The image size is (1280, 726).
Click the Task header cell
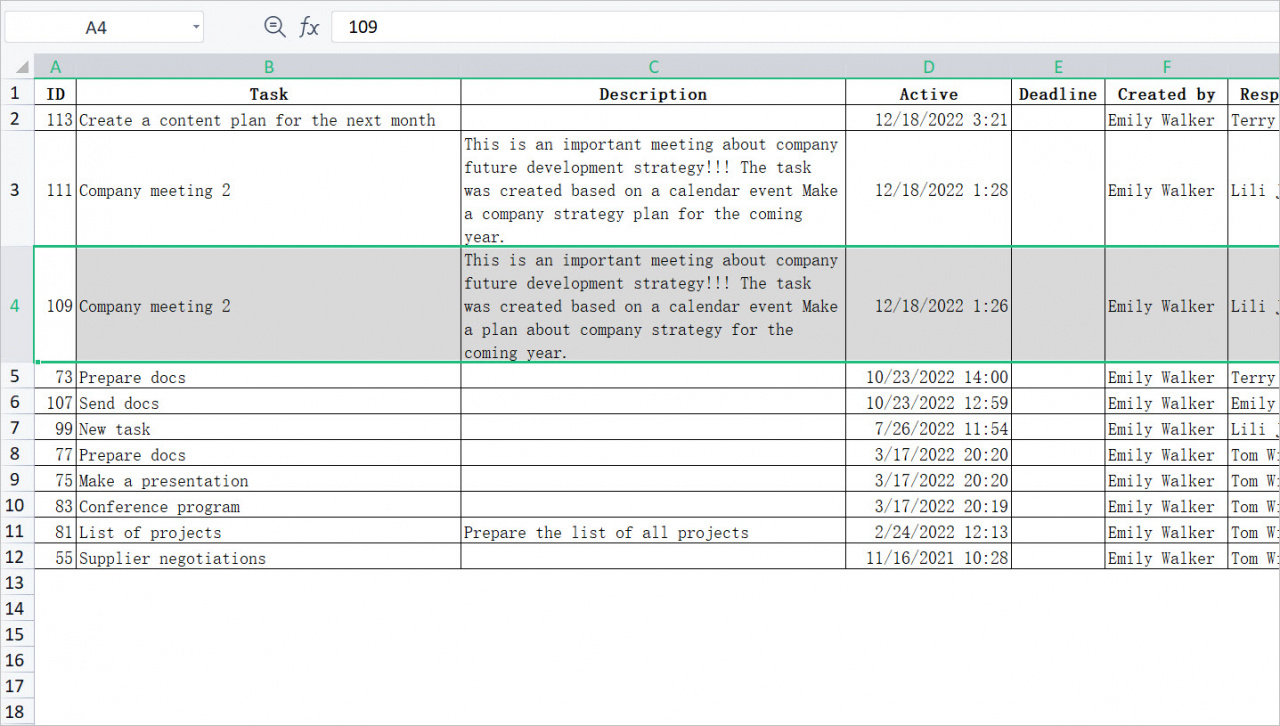268,94
